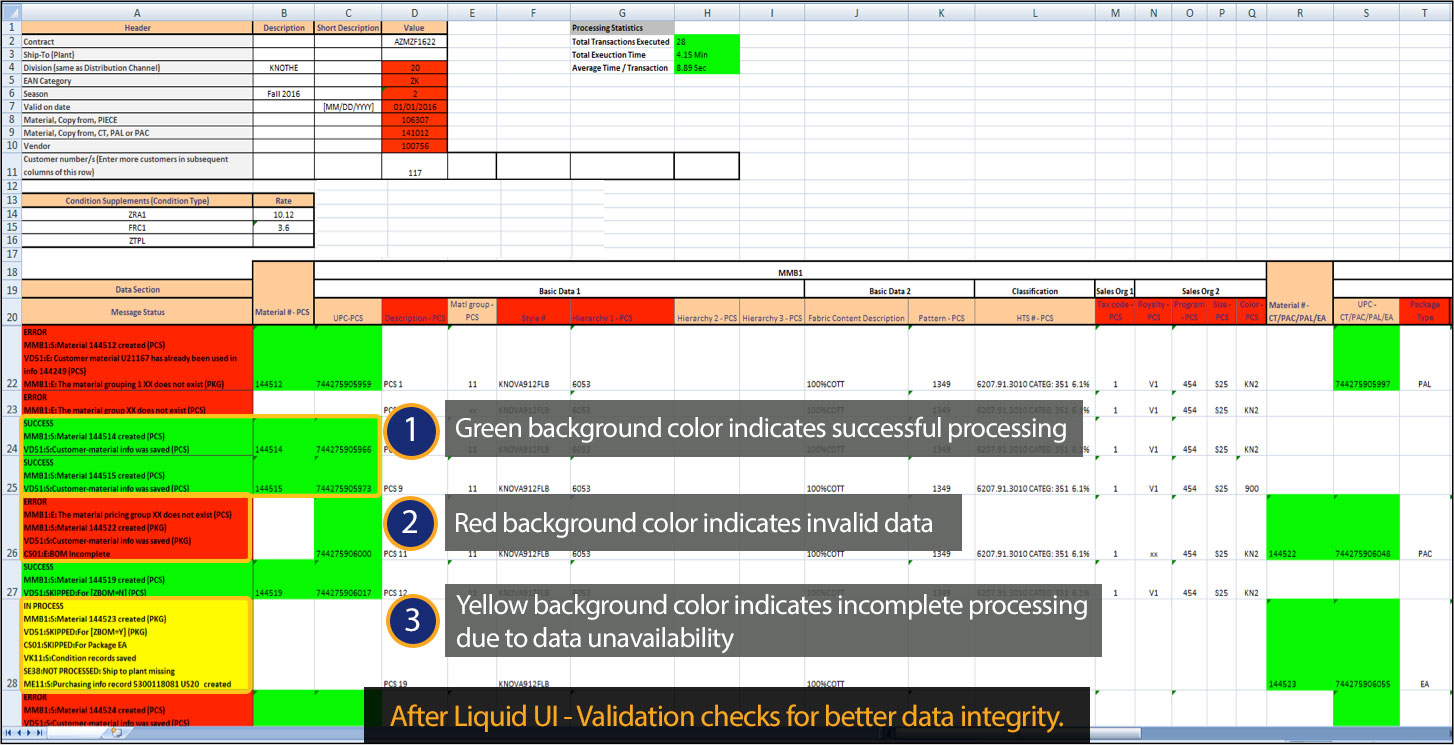The height and width of the screenshot is (745, 1454).
Task: Click the insert new worksheet tab icon
Action: pos(116,733)
